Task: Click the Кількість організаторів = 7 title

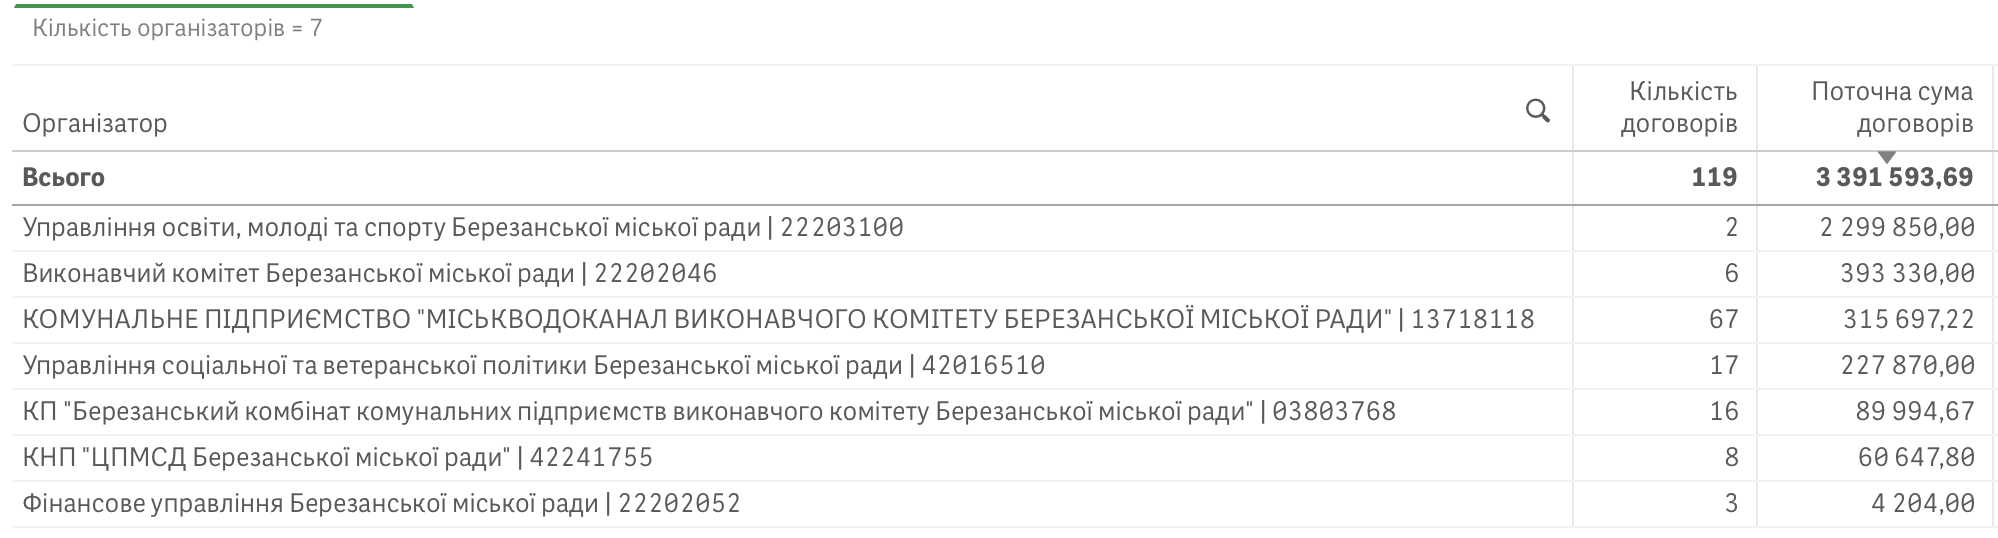Action: tap(177, 28)
